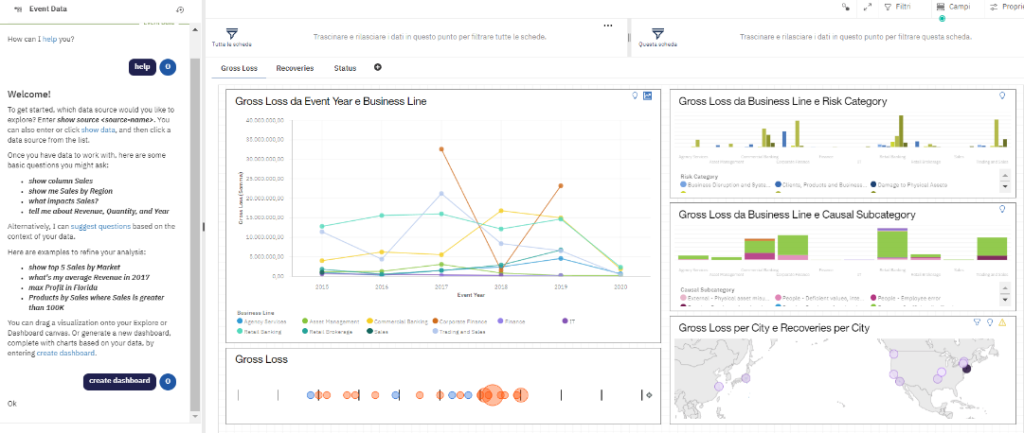1024x433 pixels.
Task: Open the Filtri panel
Action: coord(897,7)
